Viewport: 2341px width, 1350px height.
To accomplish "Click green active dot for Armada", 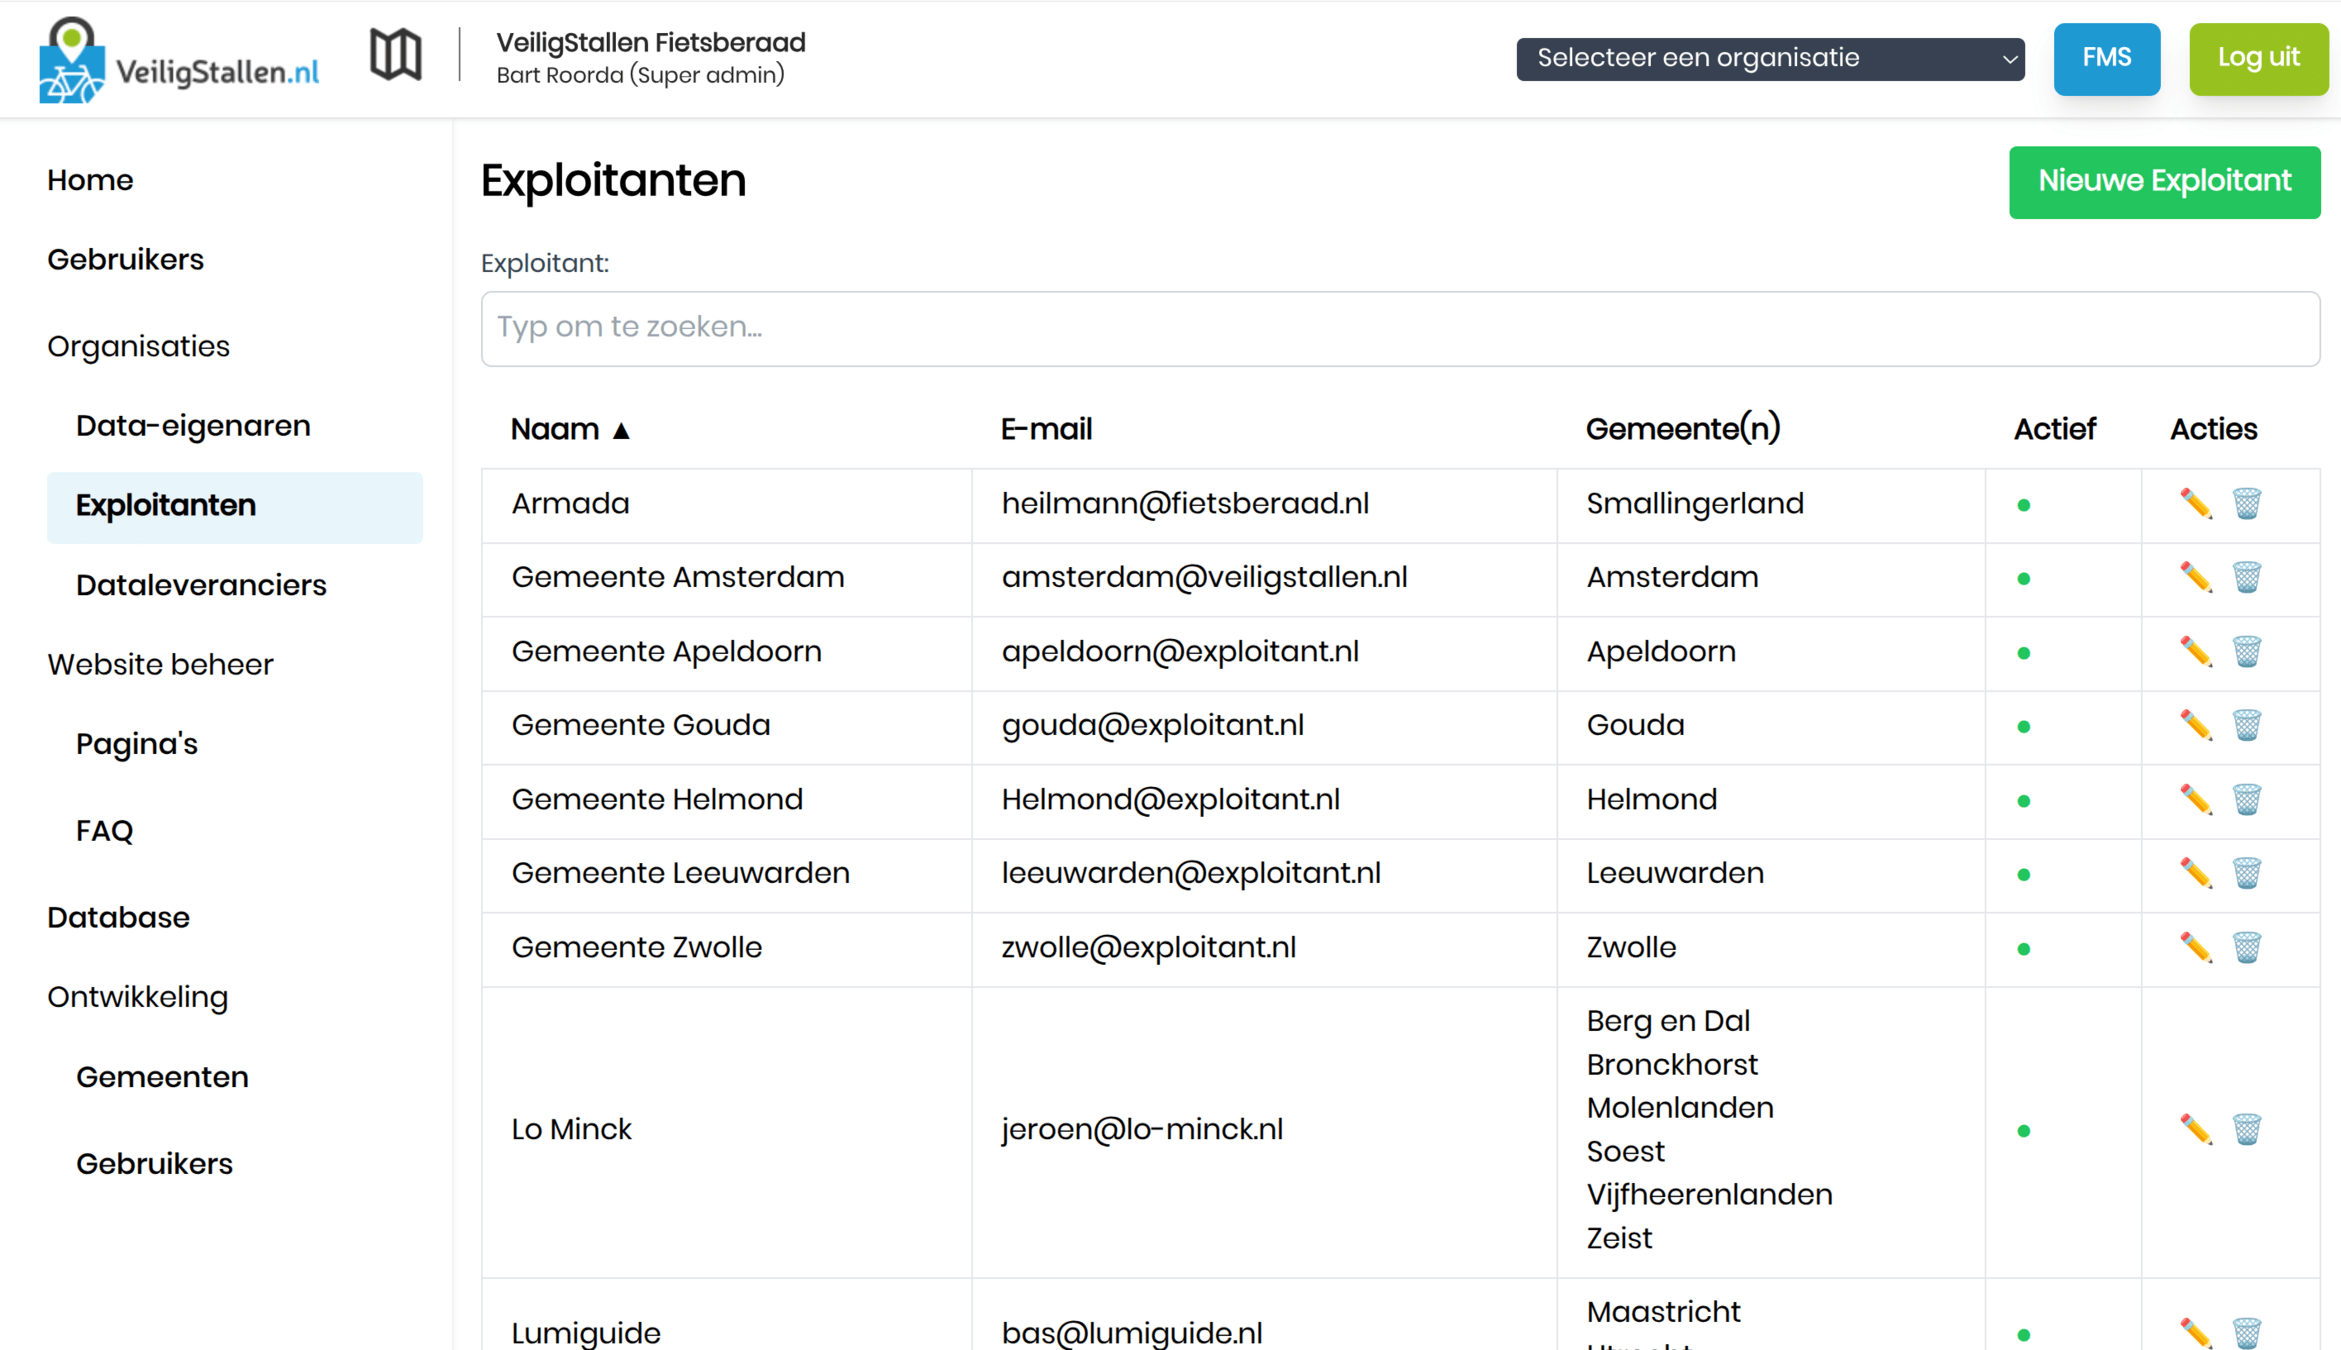I will (2024, 505).
